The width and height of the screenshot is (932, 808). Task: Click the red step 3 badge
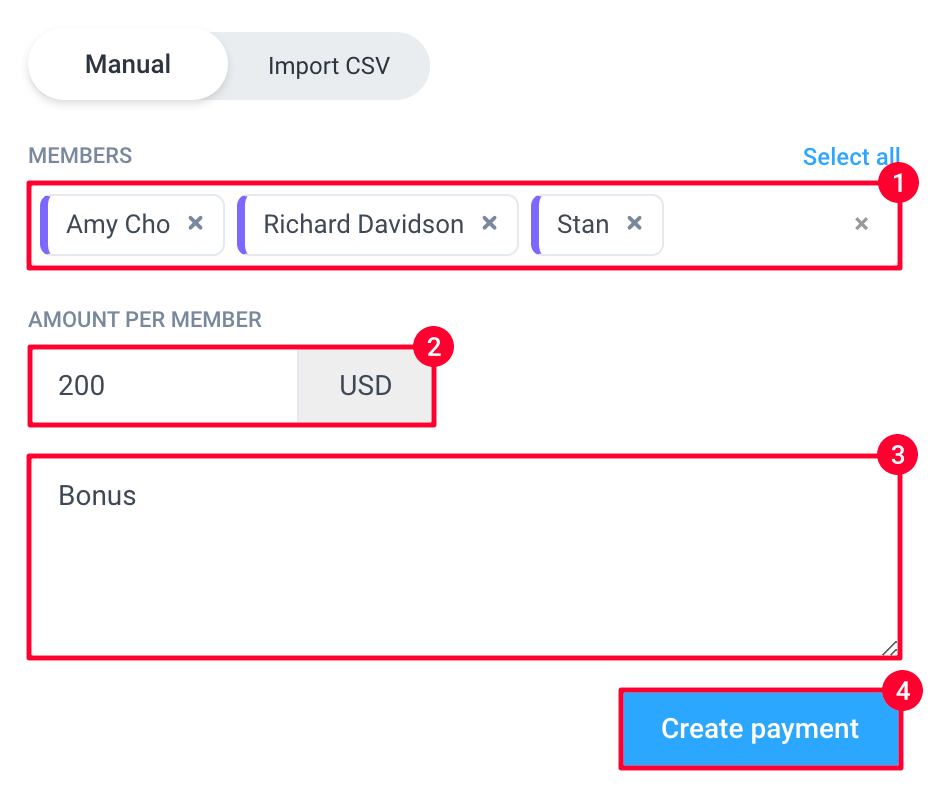pos(898,455)
